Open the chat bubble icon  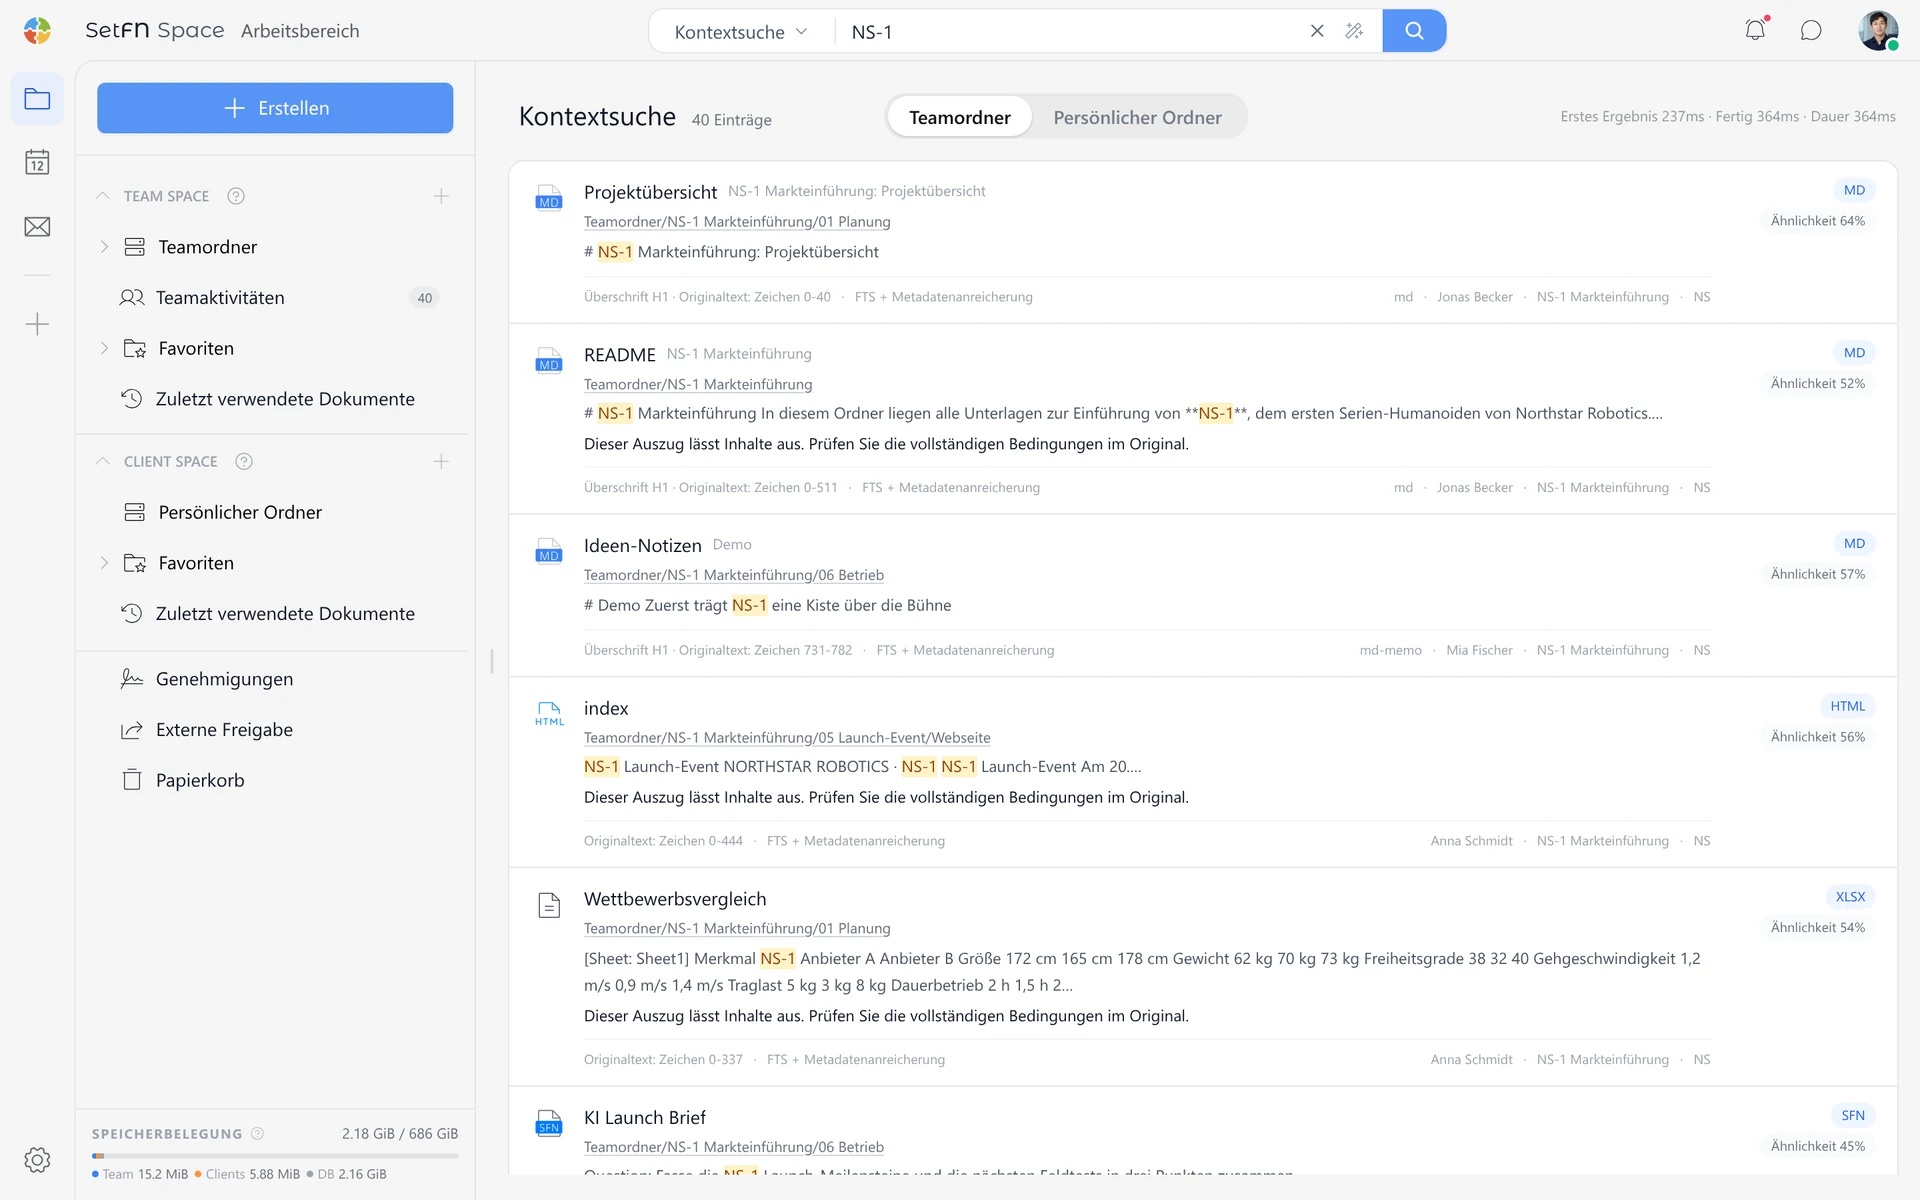(x=1811, y=30)
